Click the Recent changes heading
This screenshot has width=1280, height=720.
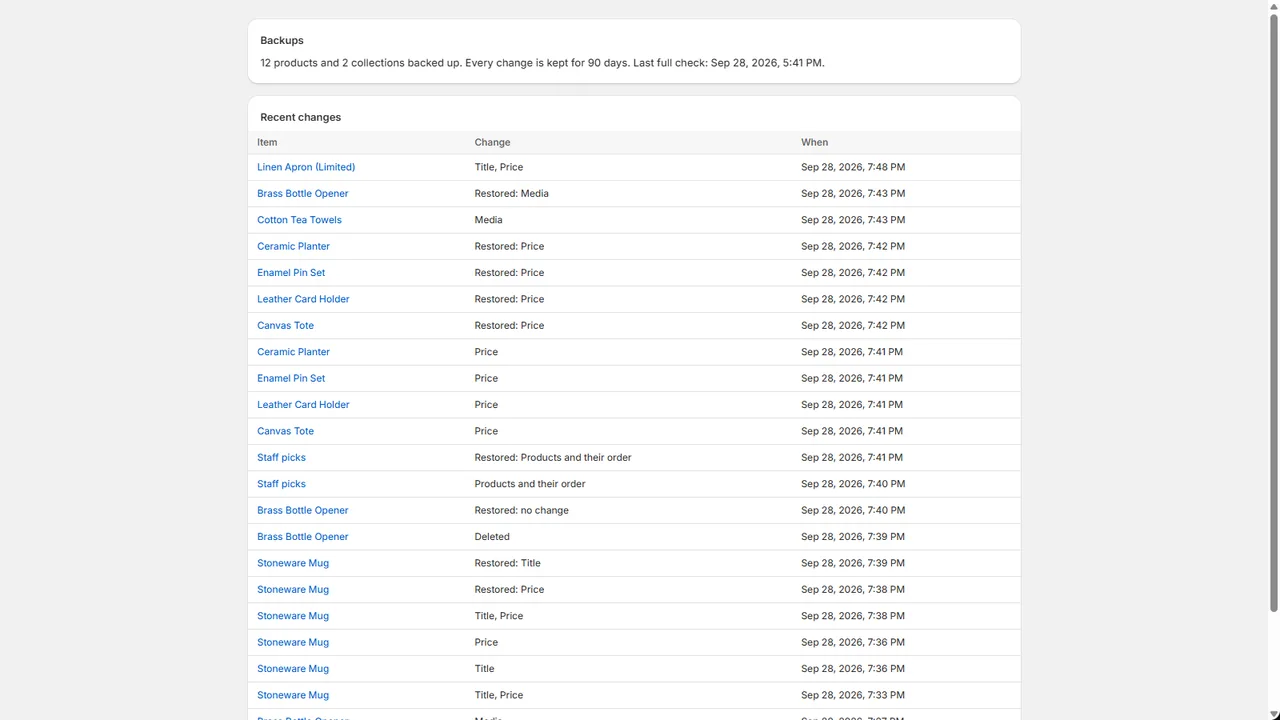[300, 117]
